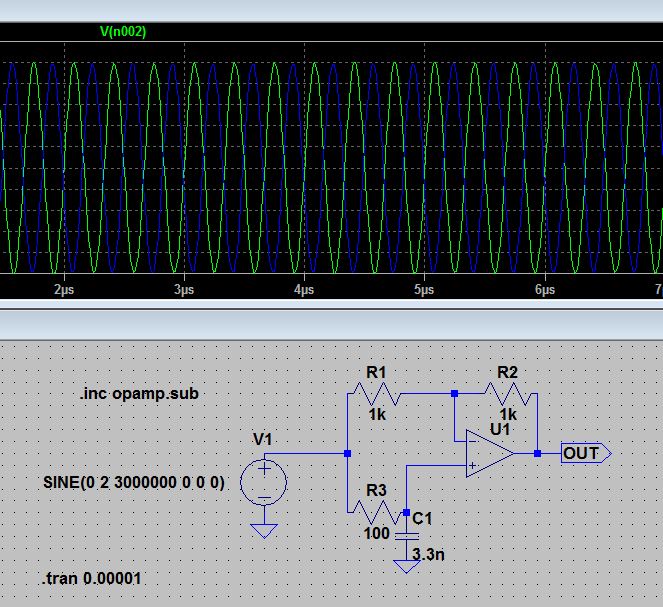Click the .inc opamp.sub directive
The width and height of the screenshot is (663, 607).
[x=139, y=394]
